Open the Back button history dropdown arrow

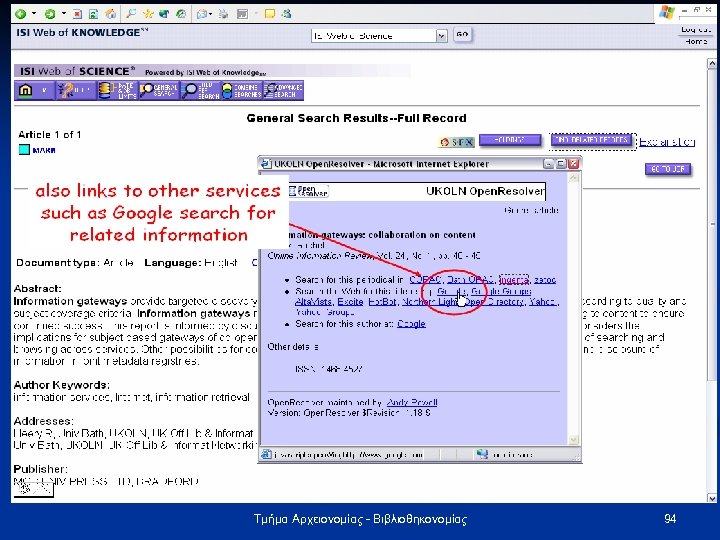[x=34, y=14]
